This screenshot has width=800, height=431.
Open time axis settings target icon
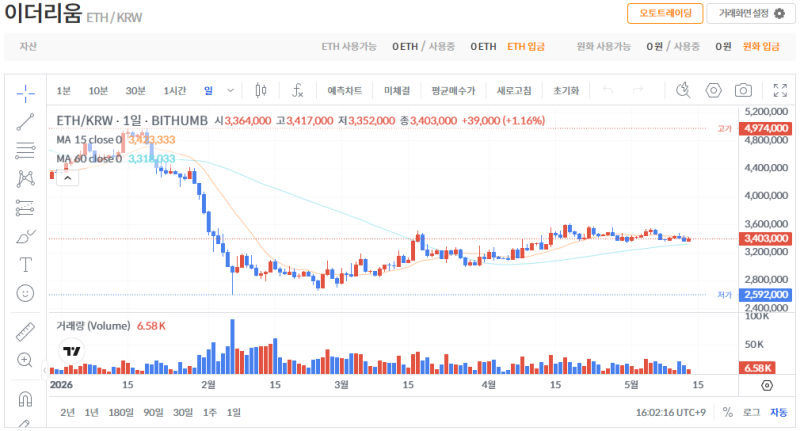(x=767, y=386)
